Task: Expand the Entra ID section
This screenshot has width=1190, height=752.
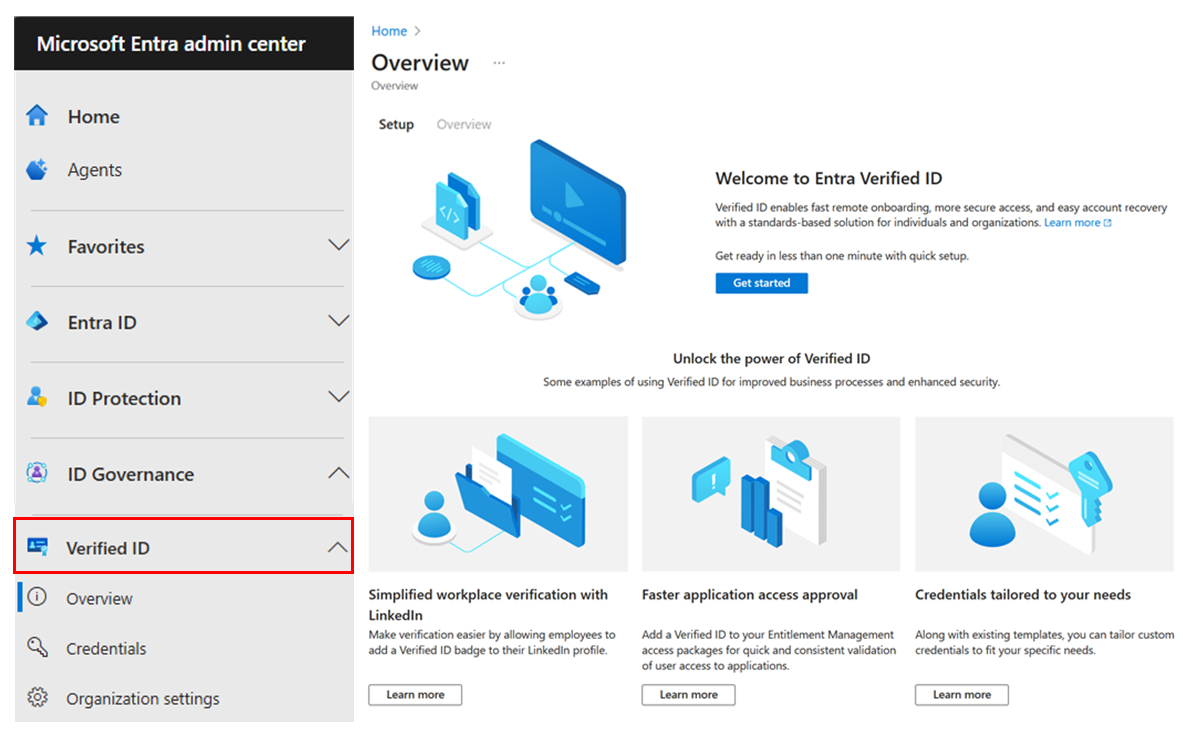Action: coord(339,322)
